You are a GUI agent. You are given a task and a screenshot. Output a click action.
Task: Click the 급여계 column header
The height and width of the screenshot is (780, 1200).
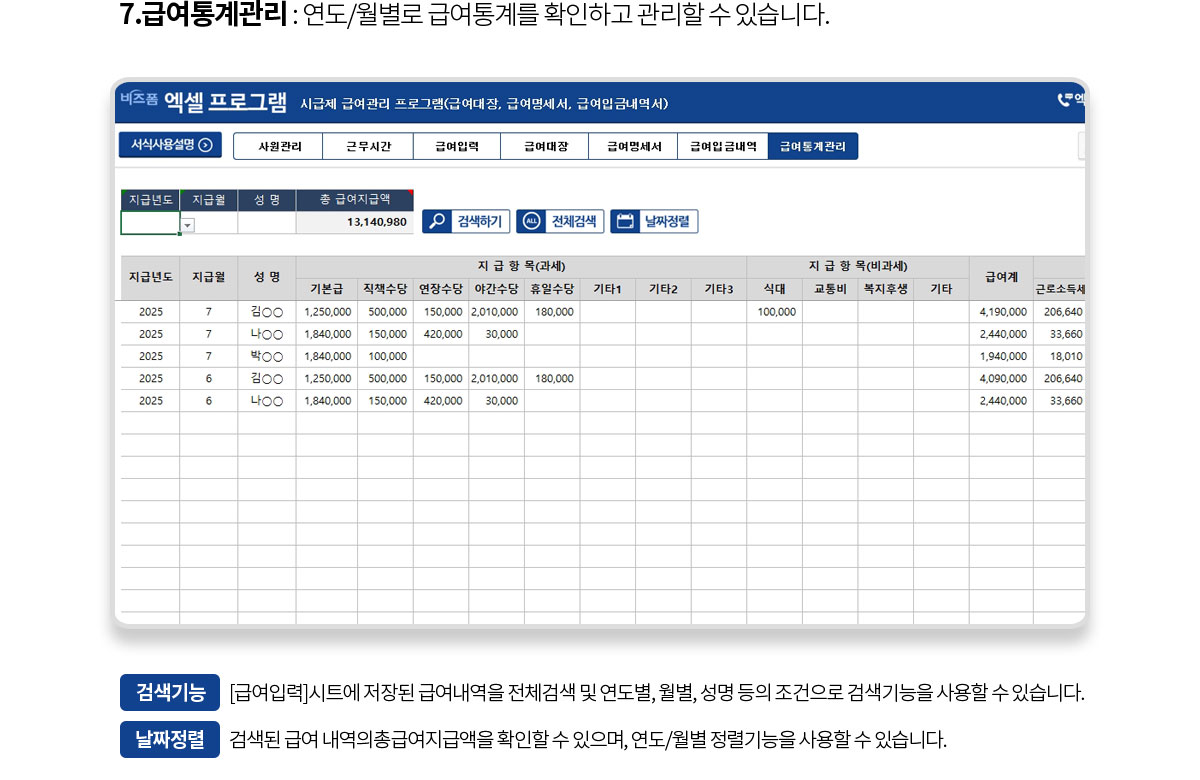(x=1001, y=278)
